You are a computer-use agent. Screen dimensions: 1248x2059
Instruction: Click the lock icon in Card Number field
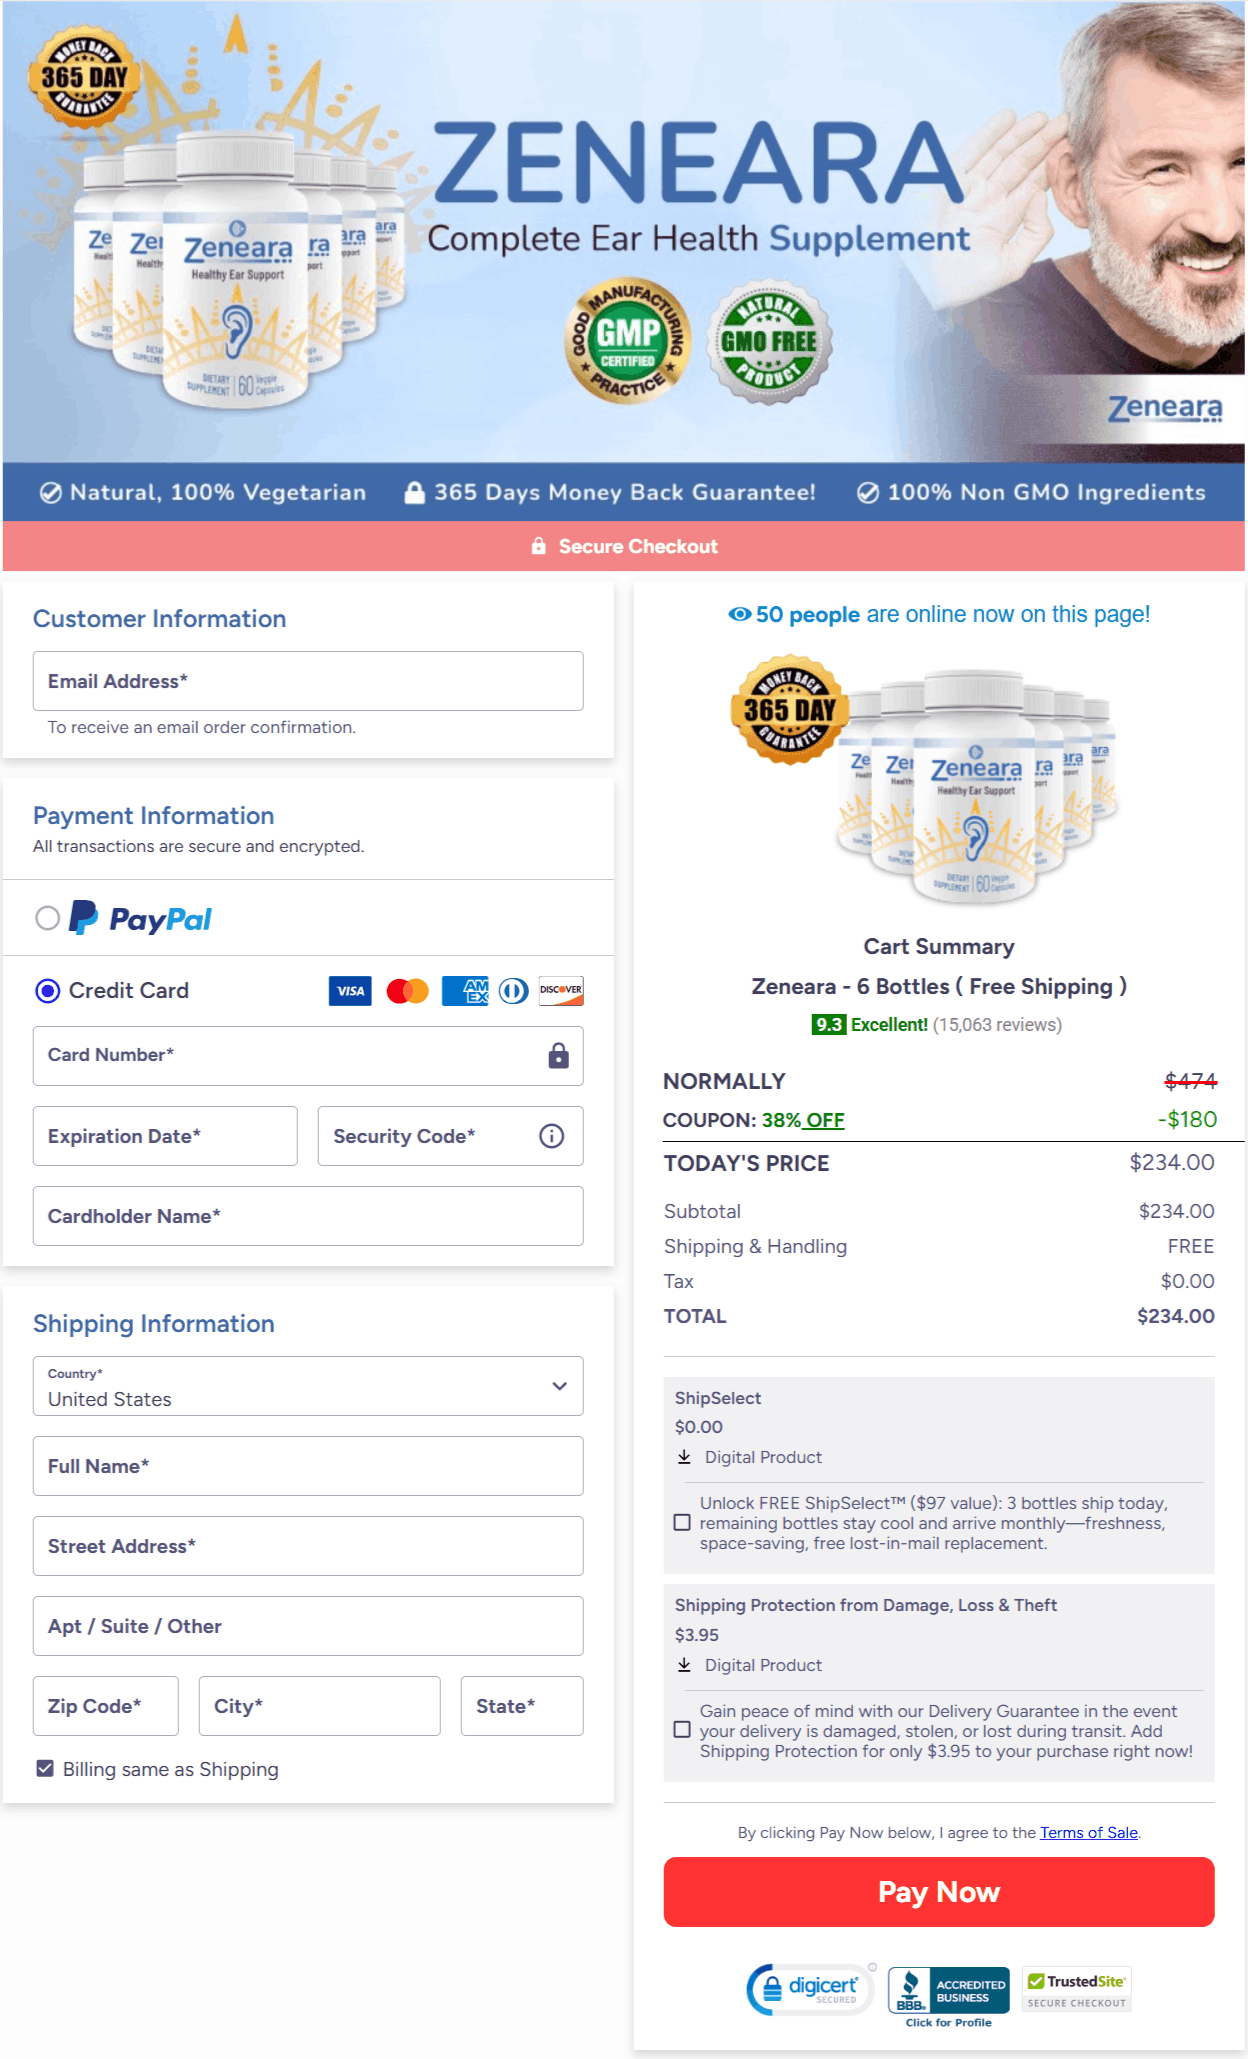[557, 1056]
